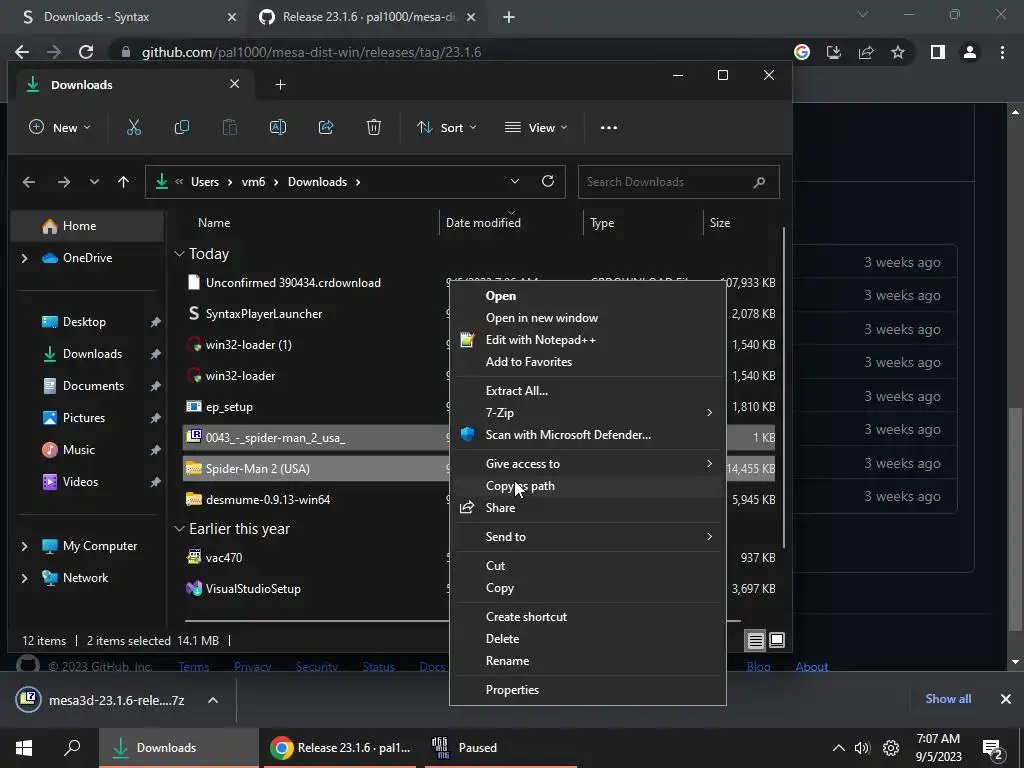Click Google account icon in address bar

point(802,52)
